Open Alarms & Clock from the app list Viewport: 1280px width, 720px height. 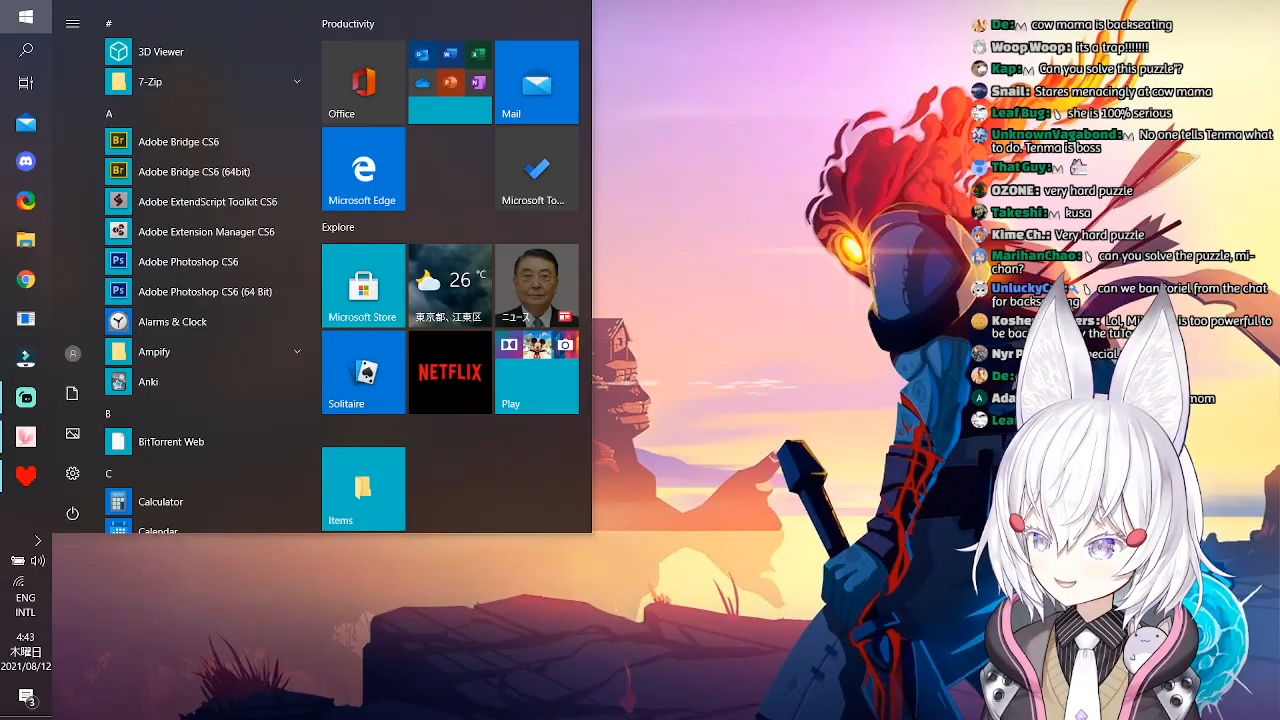pyautogui.click(x=205, y=322)
